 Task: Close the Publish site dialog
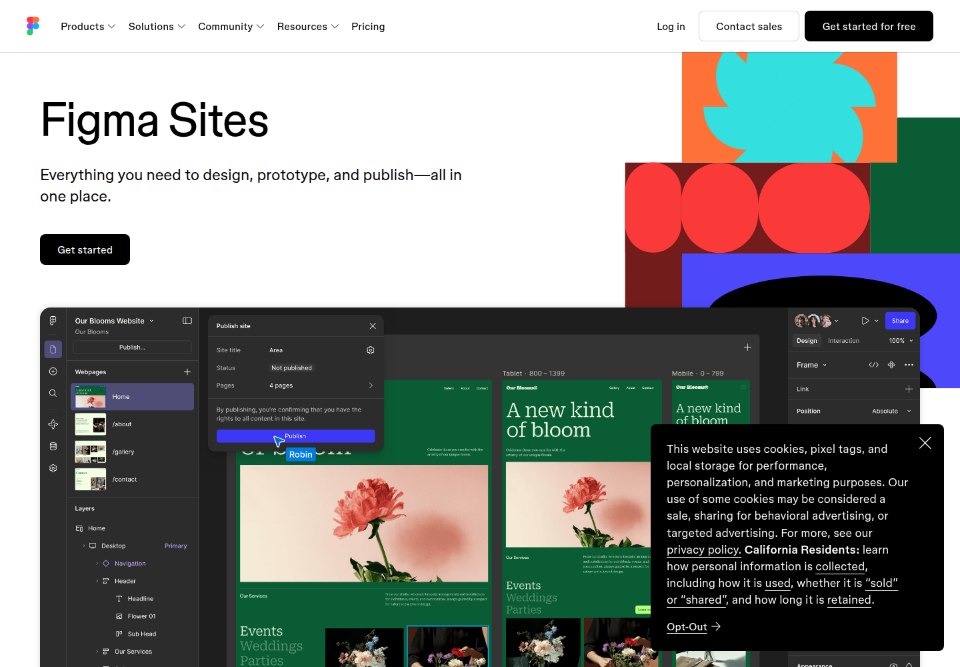tap(372, 326)
